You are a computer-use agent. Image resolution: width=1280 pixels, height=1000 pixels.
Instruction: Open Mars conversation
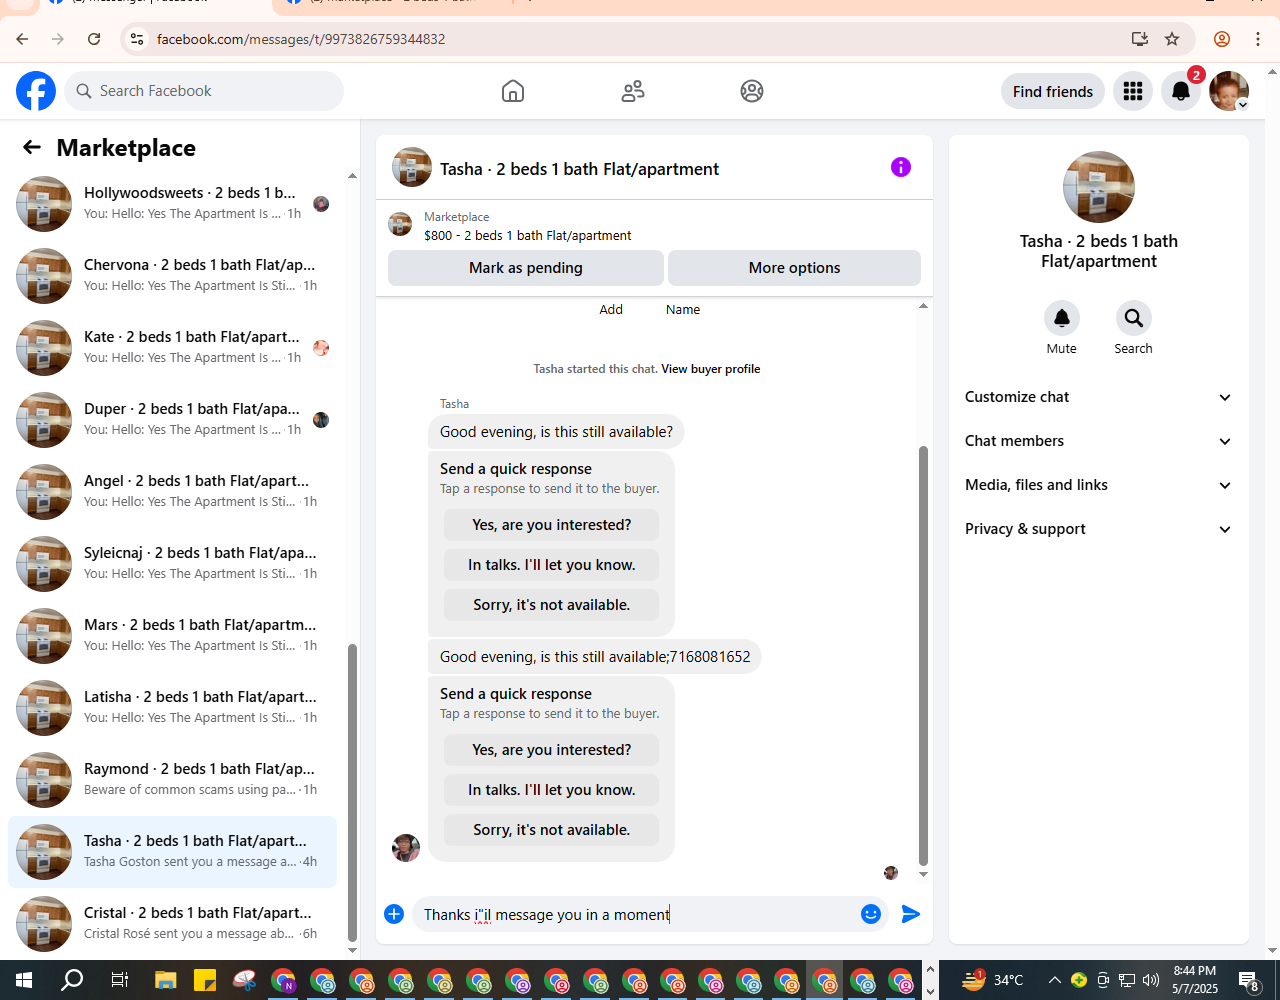pyautogui.click(x=172, y=636)
